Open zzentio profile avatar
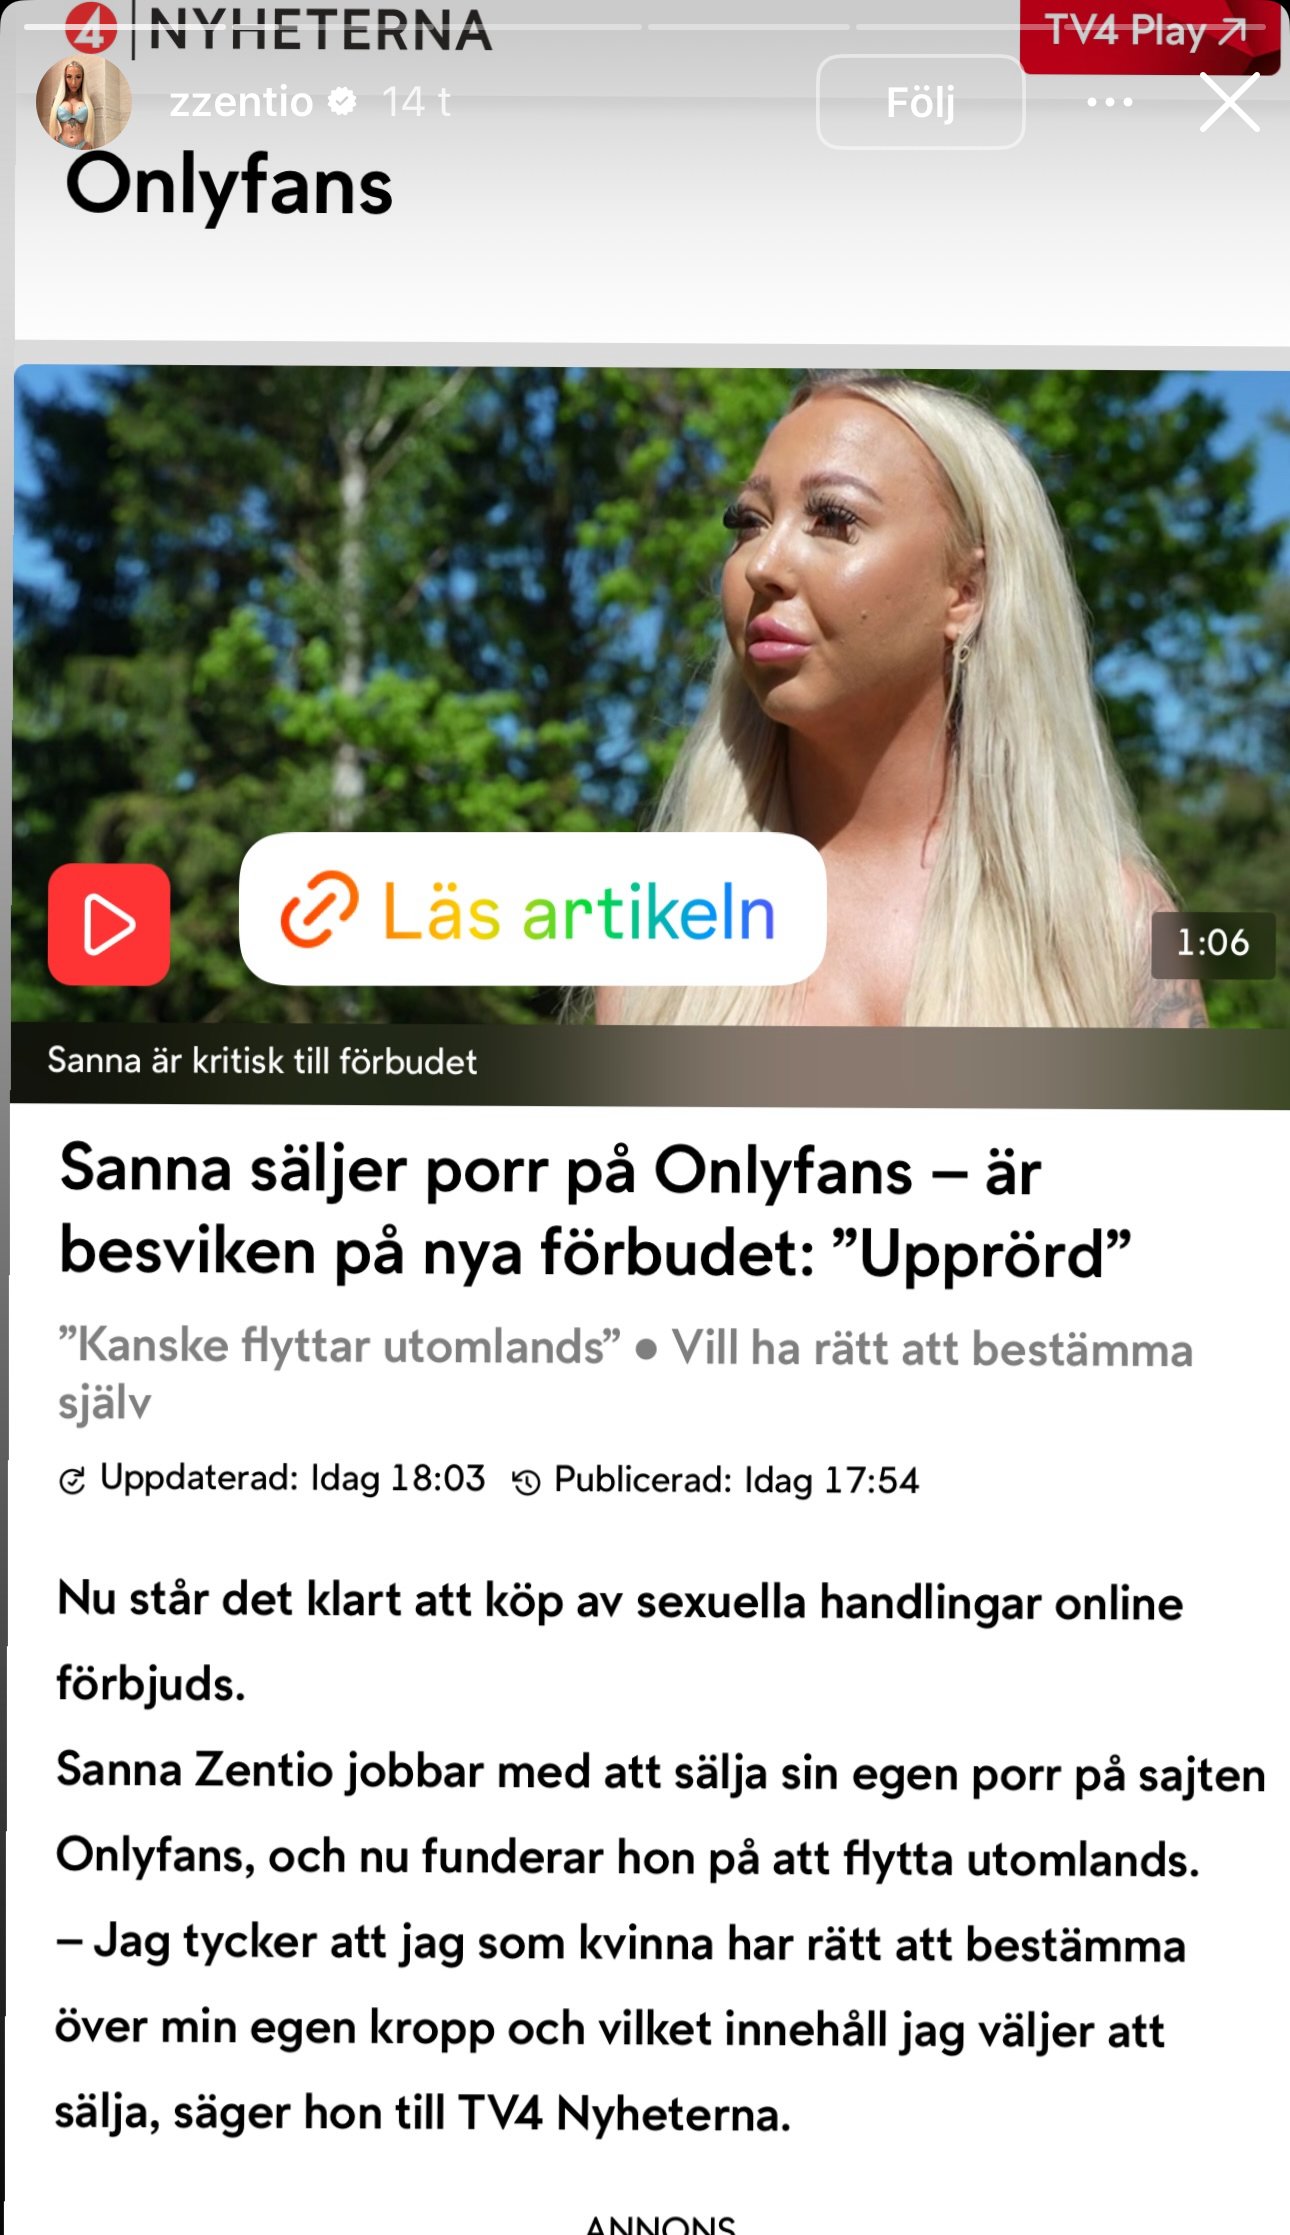Screen dimensions: 1290x2235 pyautogui.click(x=83, y=101)
